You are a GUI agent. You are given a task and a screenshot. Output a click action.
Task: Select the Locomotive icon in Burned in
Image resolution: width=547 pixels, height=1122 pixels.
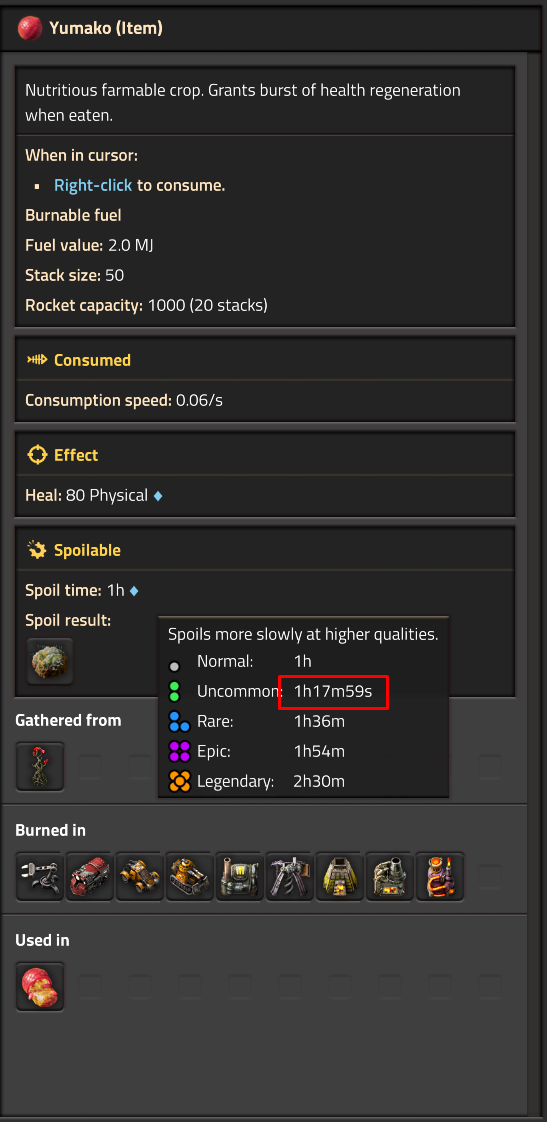click(x=90, y=876)
